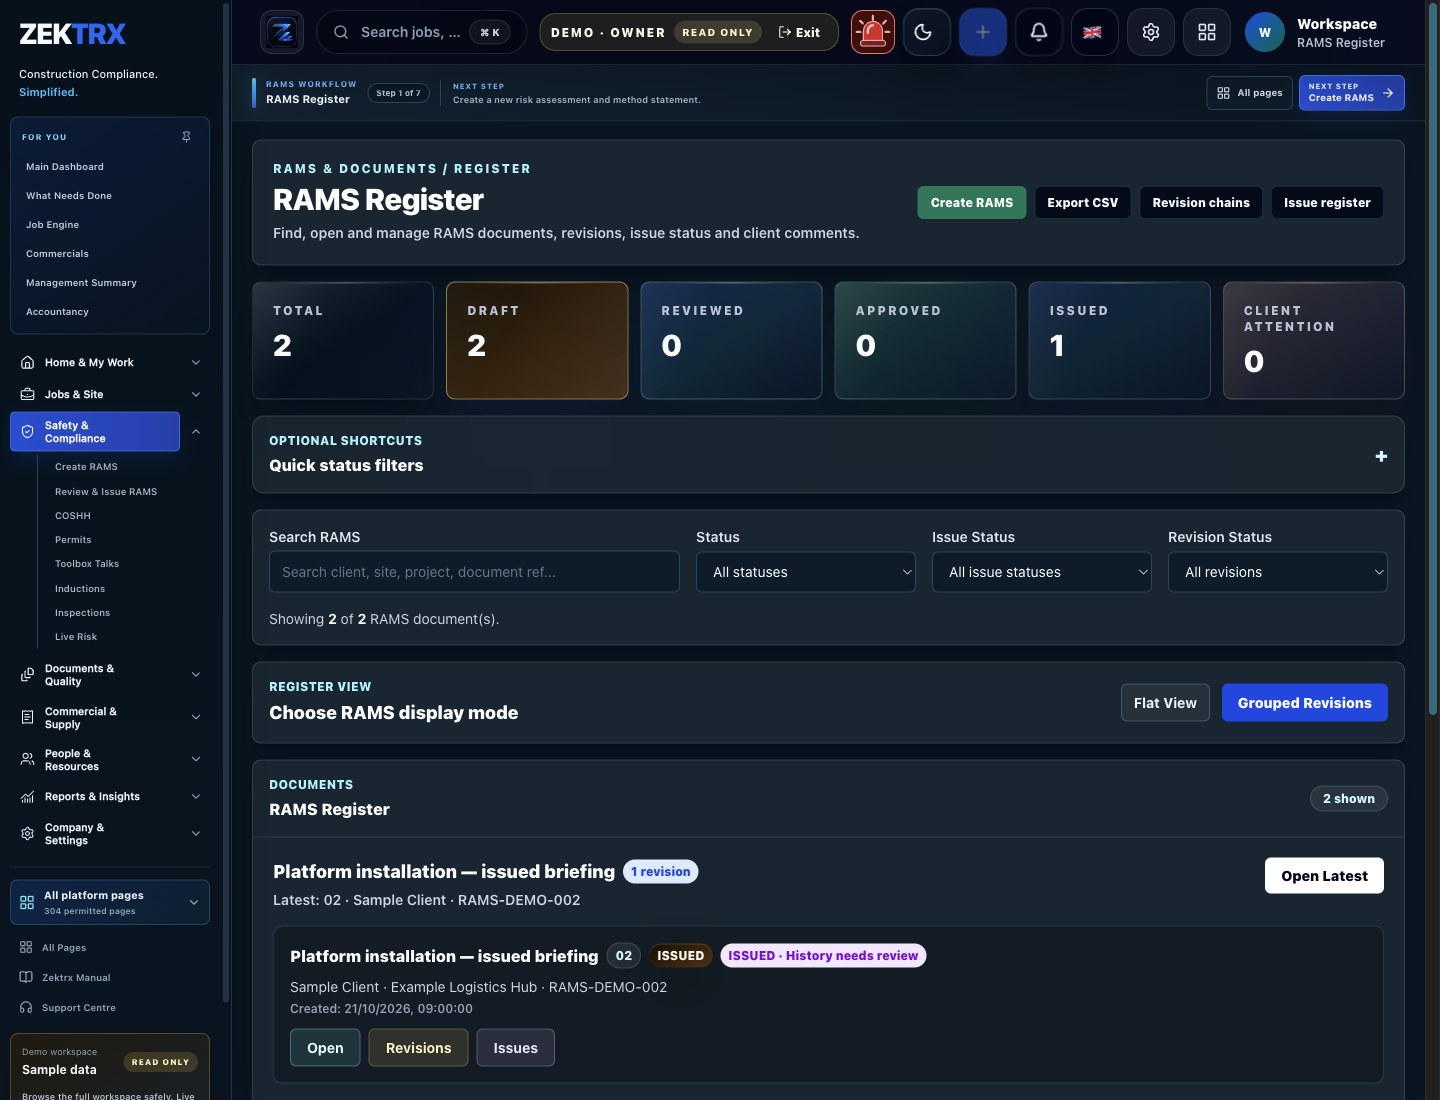Switch to Grouped Revisions display mode
The height and width of the screenshot is (1100, 1440).
(1304, 703)
